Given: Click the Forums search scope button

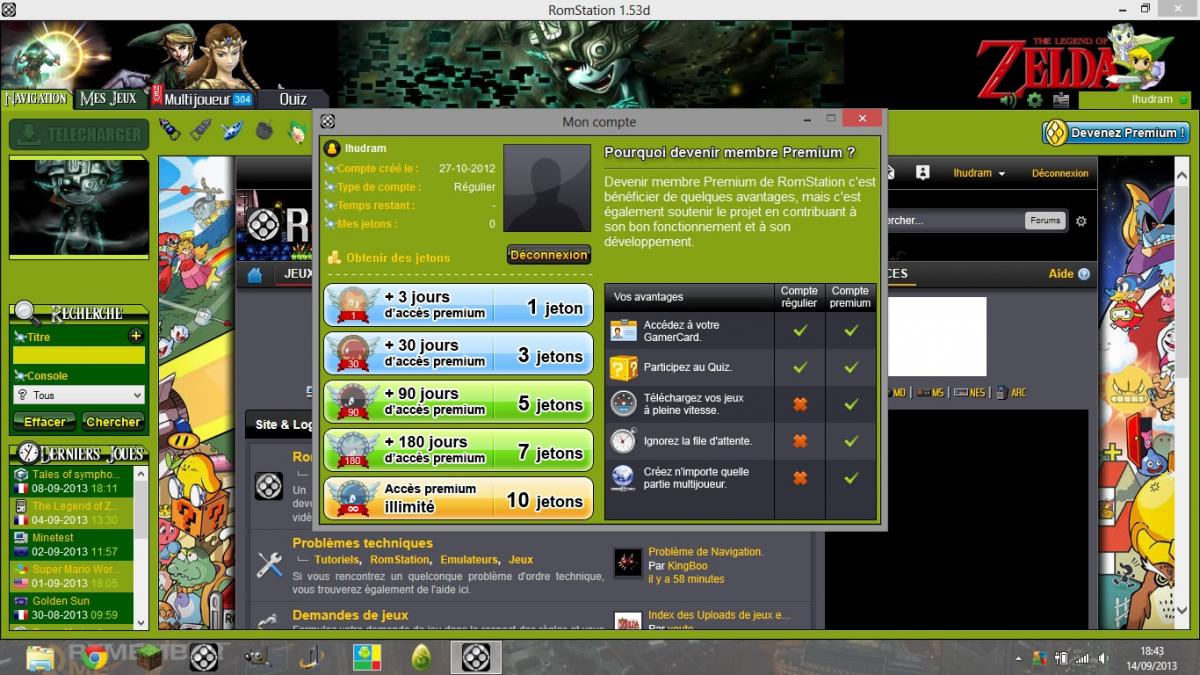Looking at the screenshot, I should point(1044,221).
